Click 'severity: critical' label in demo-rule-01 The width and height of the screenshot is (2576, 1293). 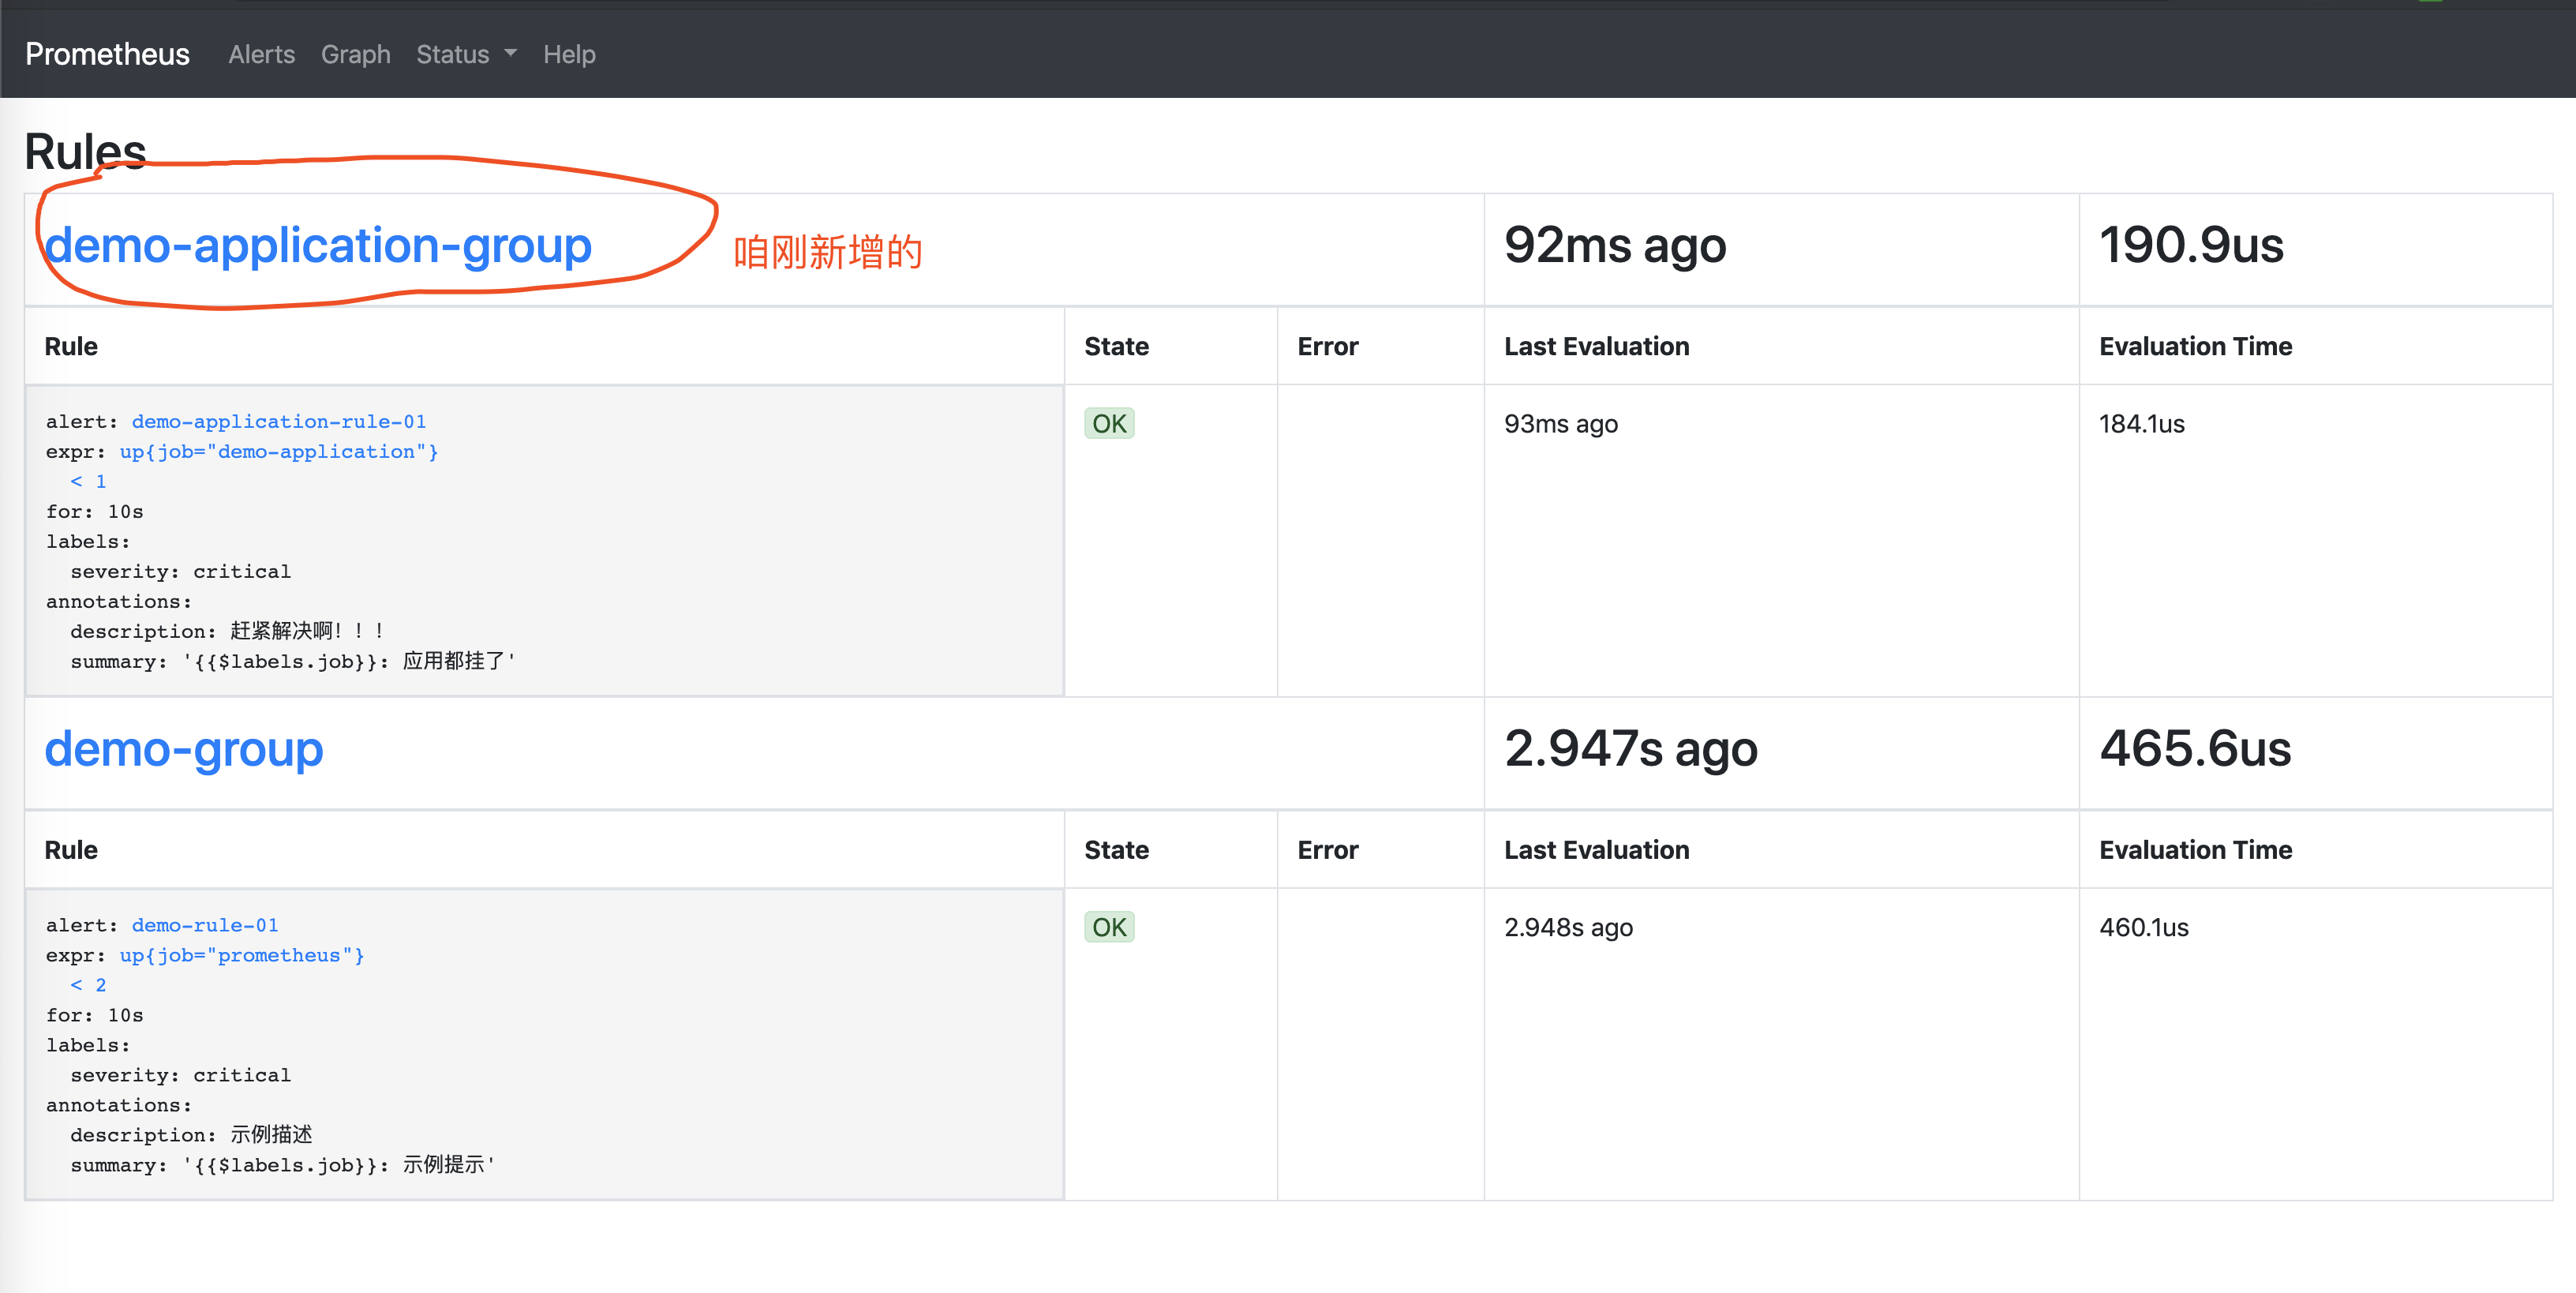tap(180, 1075)
